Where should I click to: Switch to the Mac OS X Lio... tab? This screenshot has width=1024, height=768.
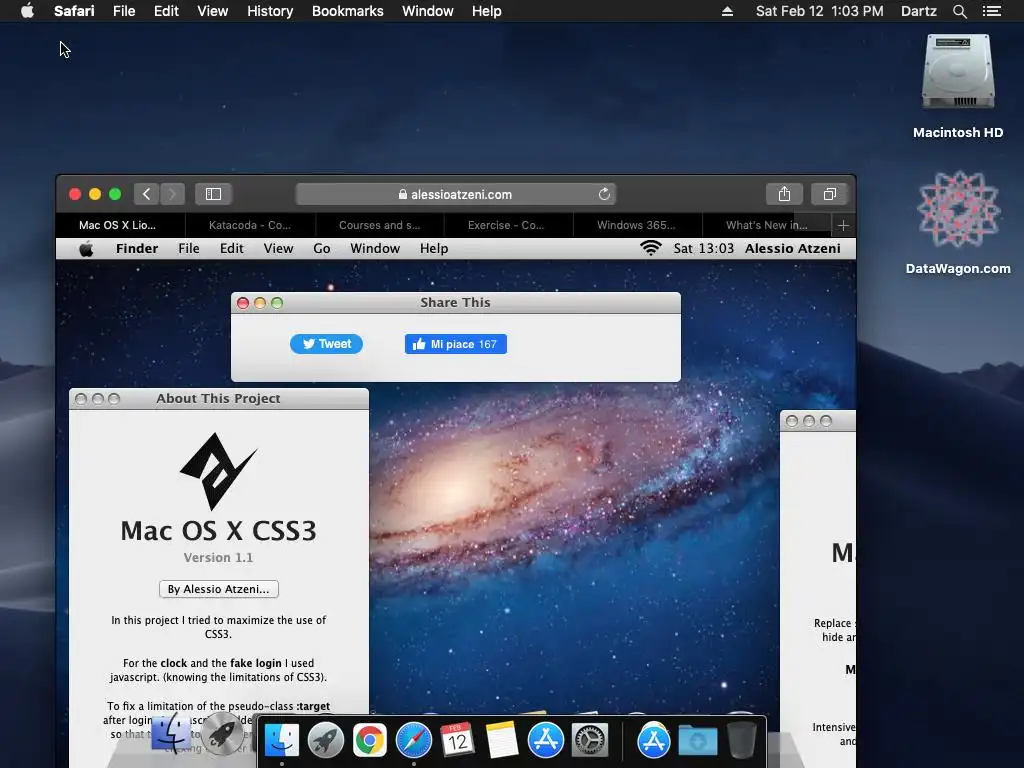click(x=118, y=225)
